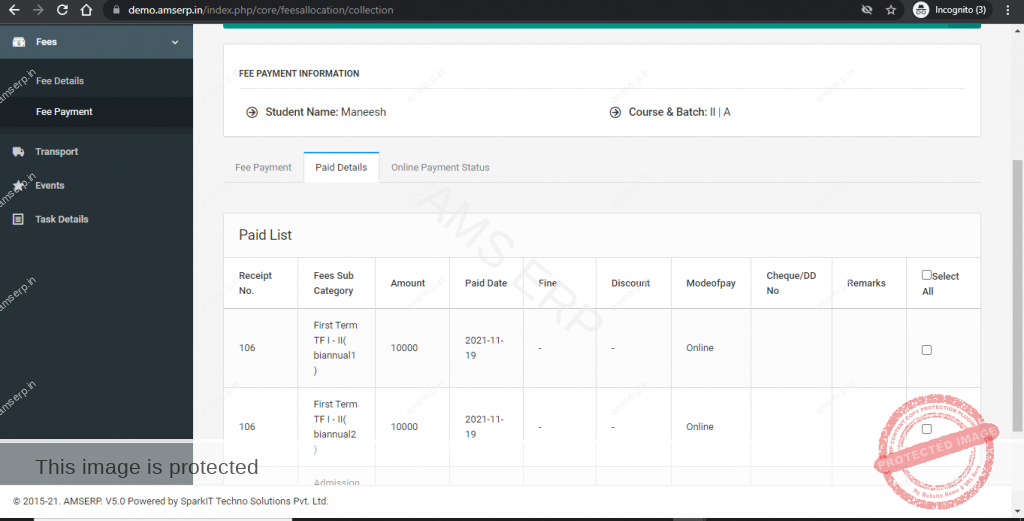Click First Term TF biannual1 category cell
1024x521 pixels.
(335, 348)
